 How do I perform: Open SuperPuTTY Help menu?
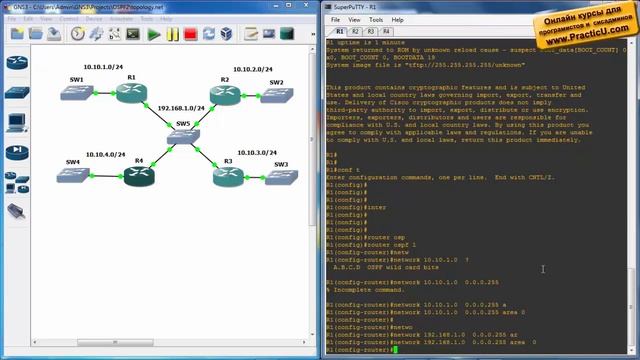click(397, 20)
